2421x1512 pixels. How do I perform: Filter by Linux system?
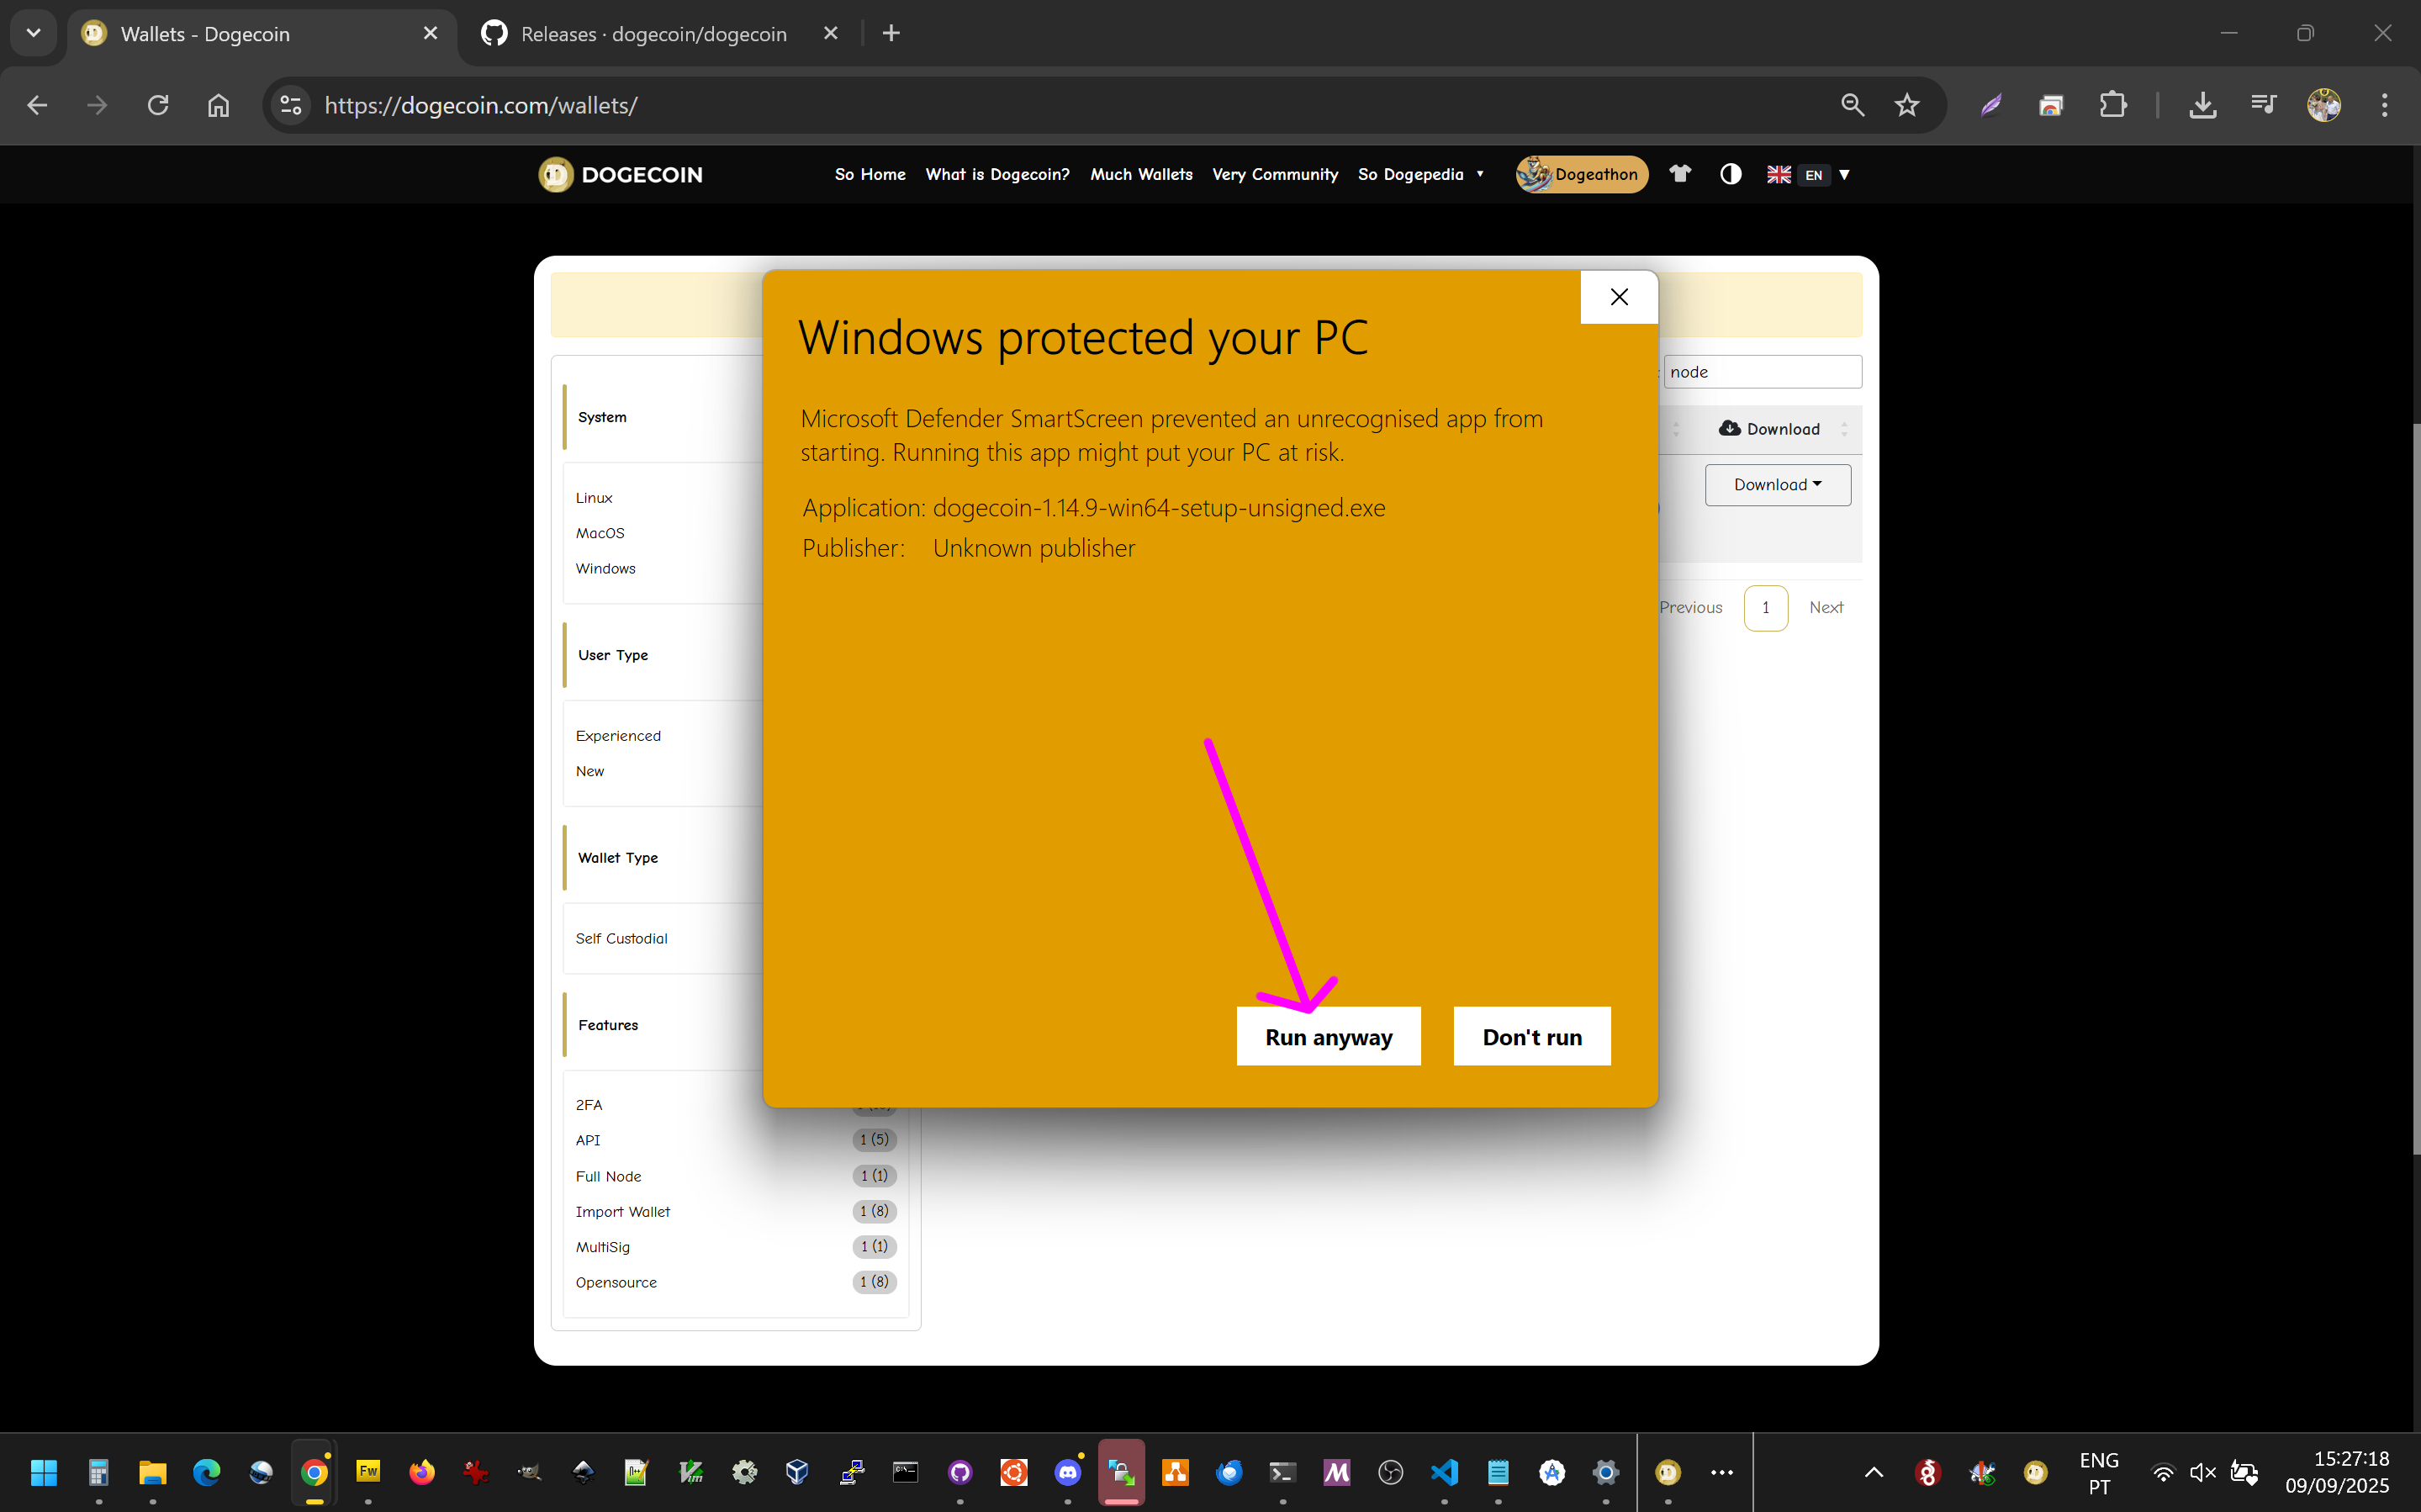(594, 498)
